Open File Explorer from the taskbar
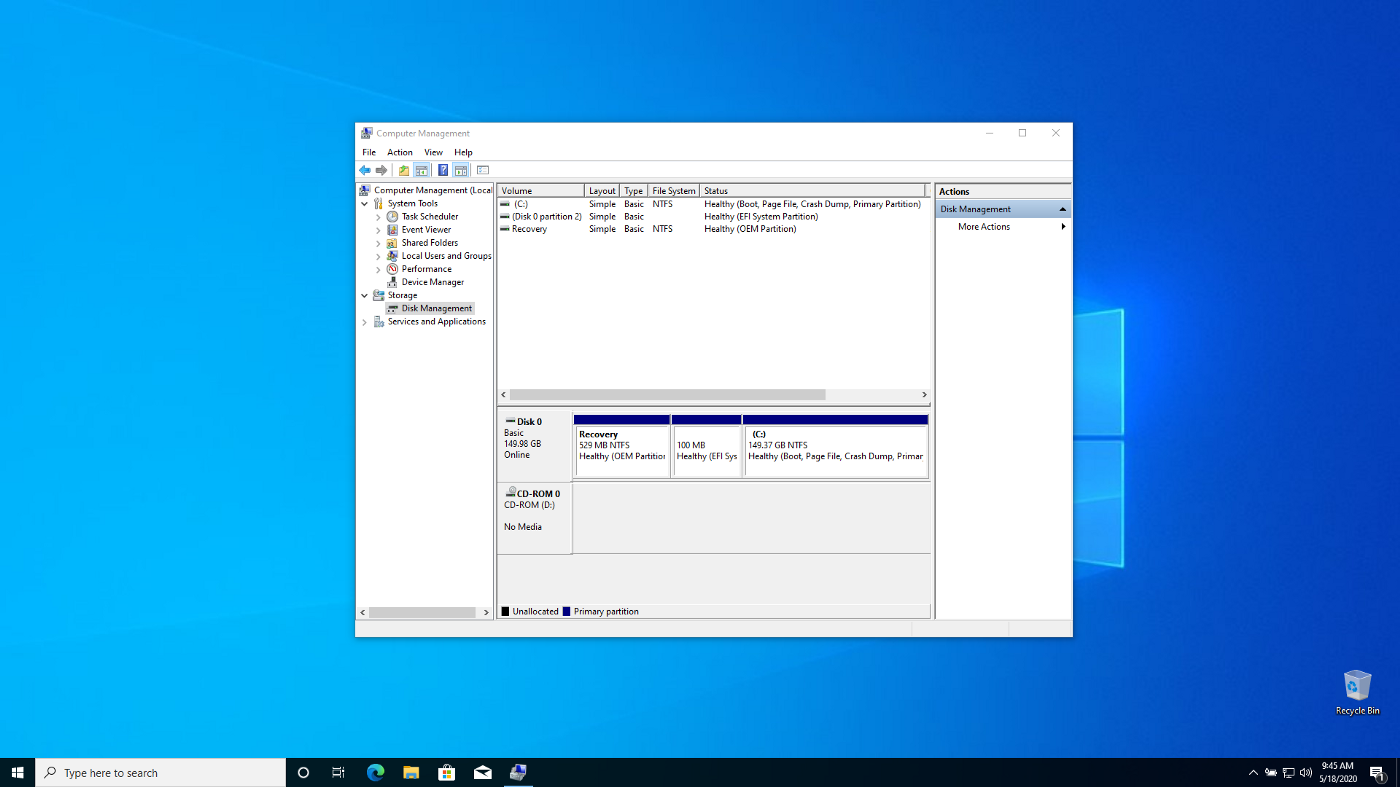The width and height of the screenshot is (1400, 787). point(411,772)
